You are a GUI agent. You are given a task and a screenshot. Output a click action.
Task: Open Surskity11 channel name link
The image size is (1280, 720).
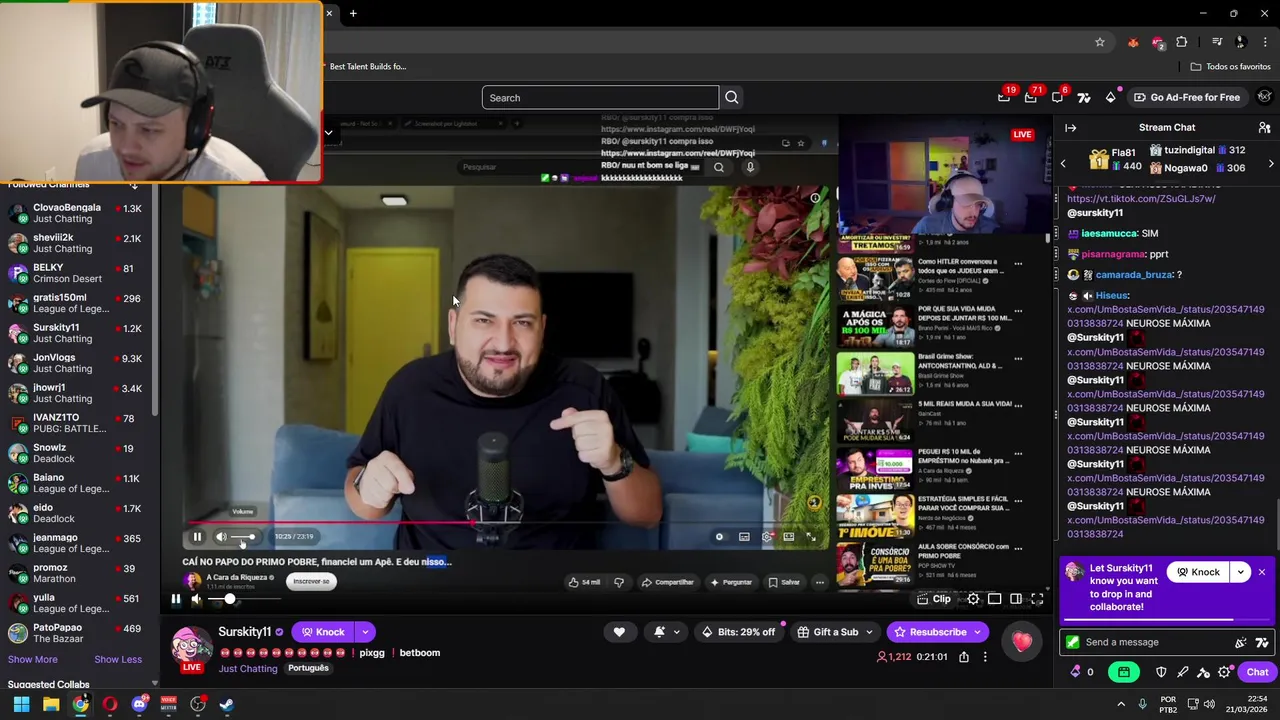245,632
